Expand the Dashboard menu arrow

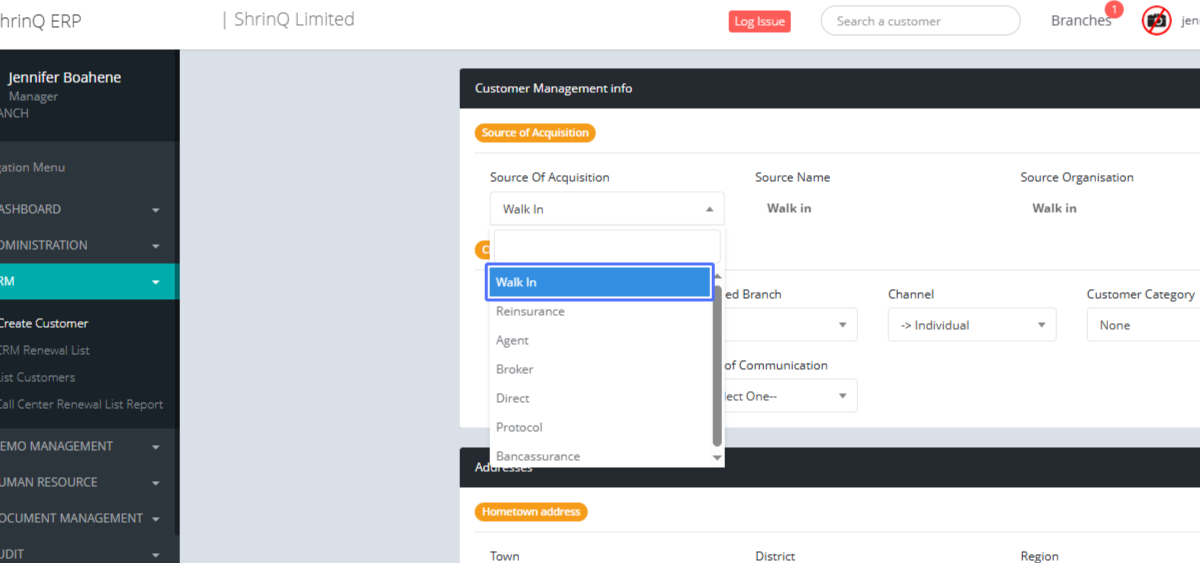coord(155,210)
